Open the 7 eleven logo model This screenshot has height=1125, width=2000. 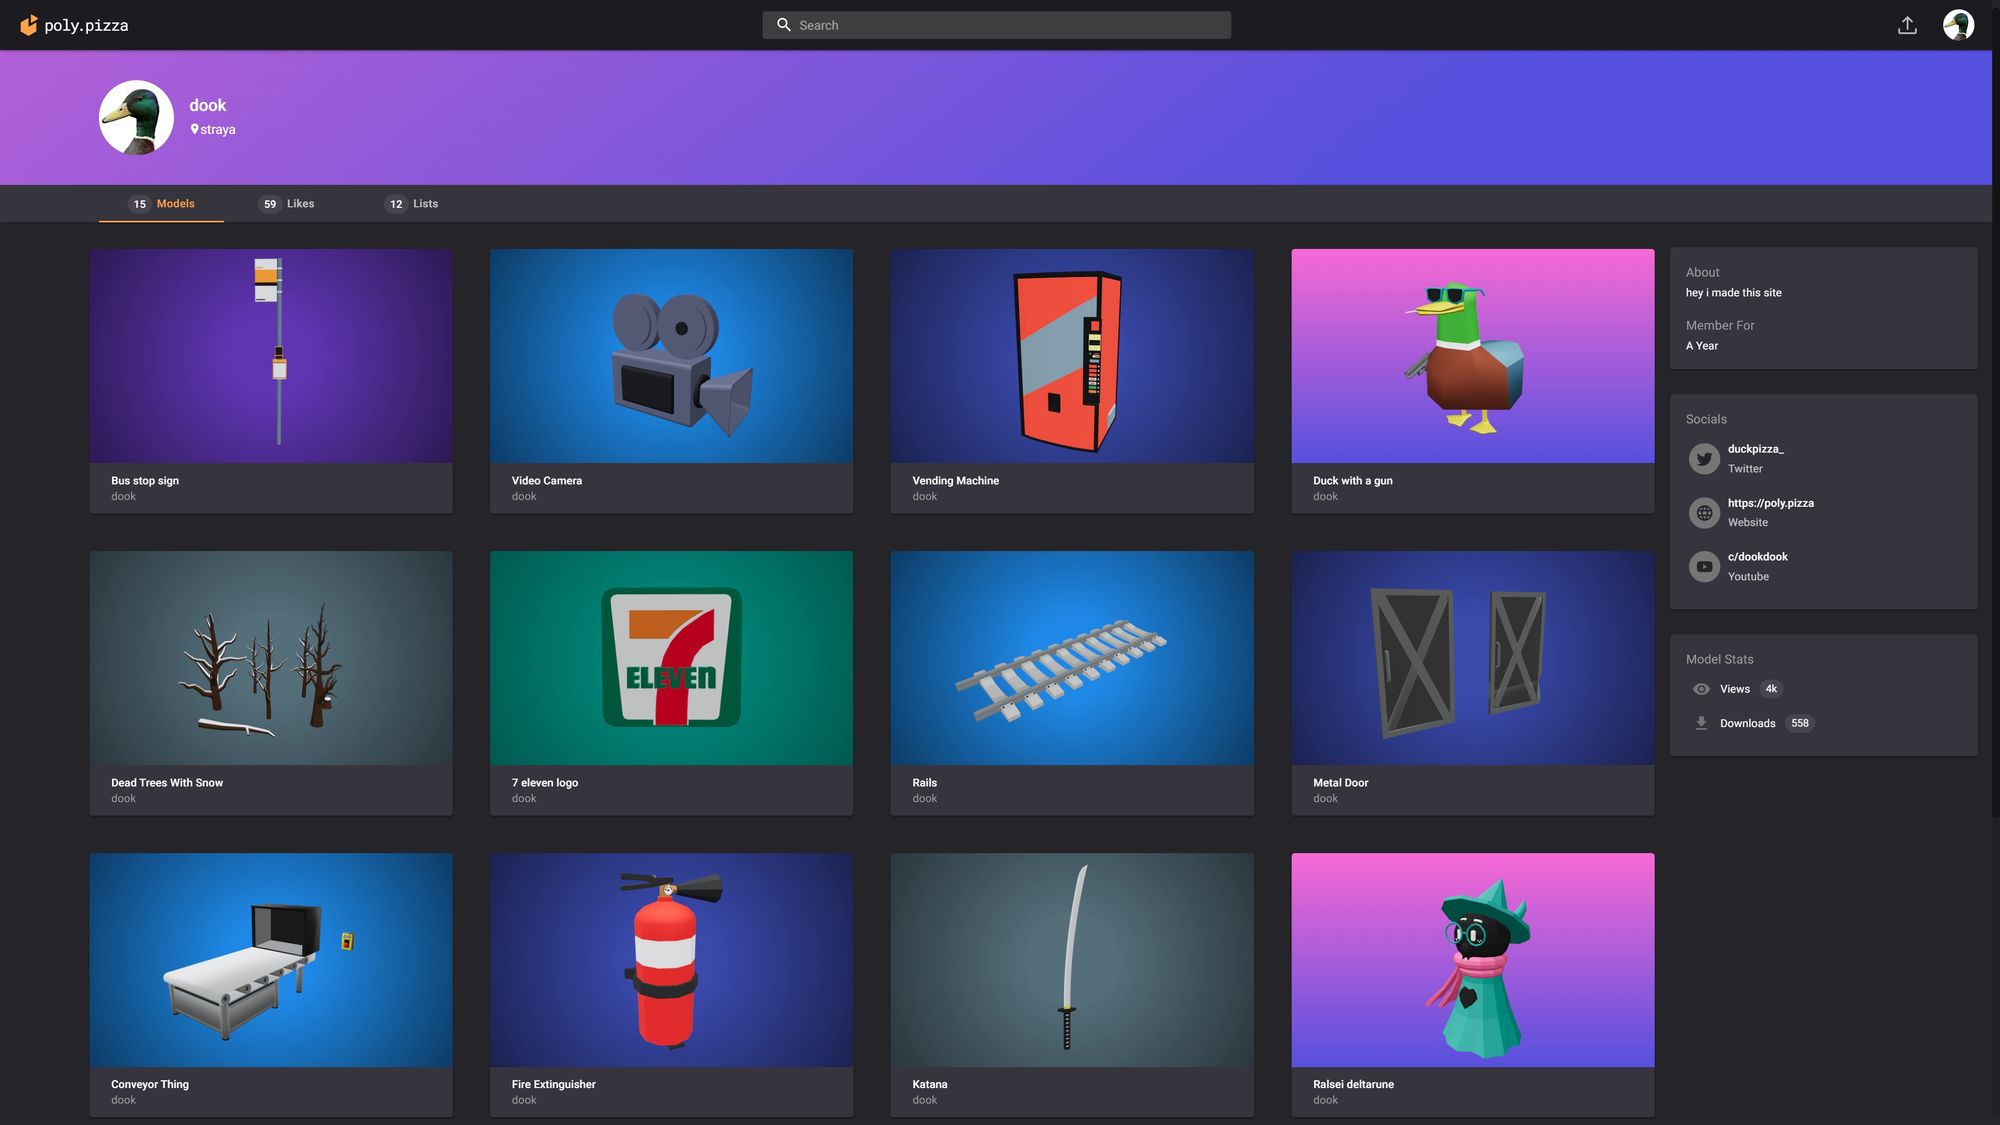pos(671,658)
